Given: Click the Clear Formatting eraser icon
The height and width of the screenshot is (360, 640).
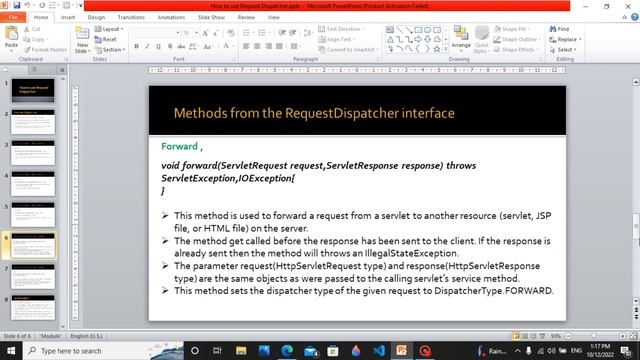Looking at the screenshot, I should (231, 33).
